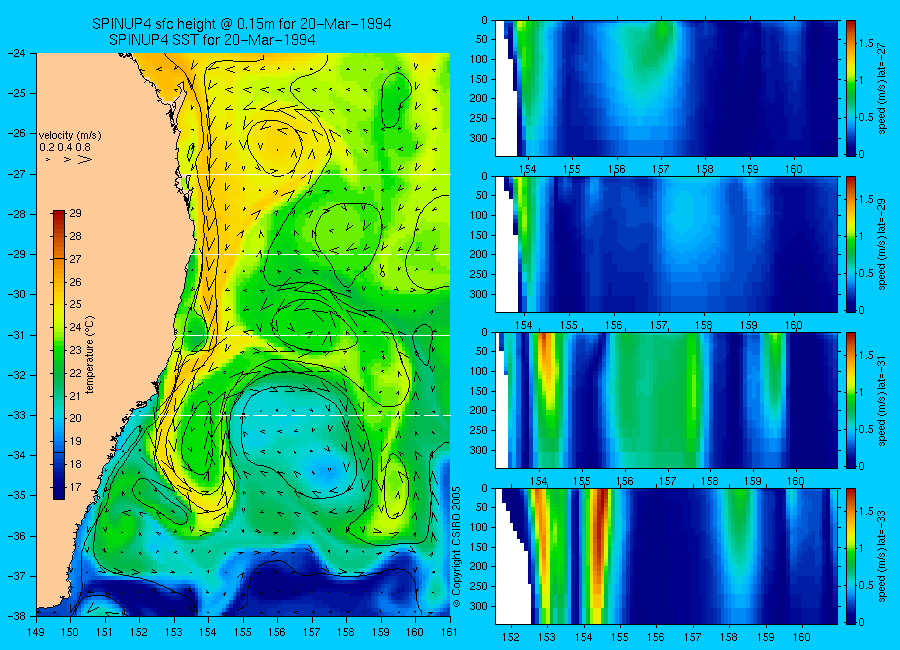Click the '149' longitude tick label on the map
This screenshot has width=900, height=650.
point(36,632)
